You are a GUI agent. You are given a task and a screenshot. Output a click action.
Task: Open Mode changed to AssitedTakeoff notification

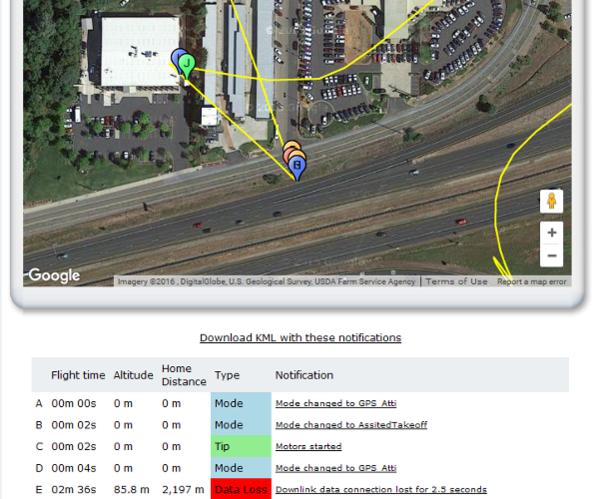351,425
